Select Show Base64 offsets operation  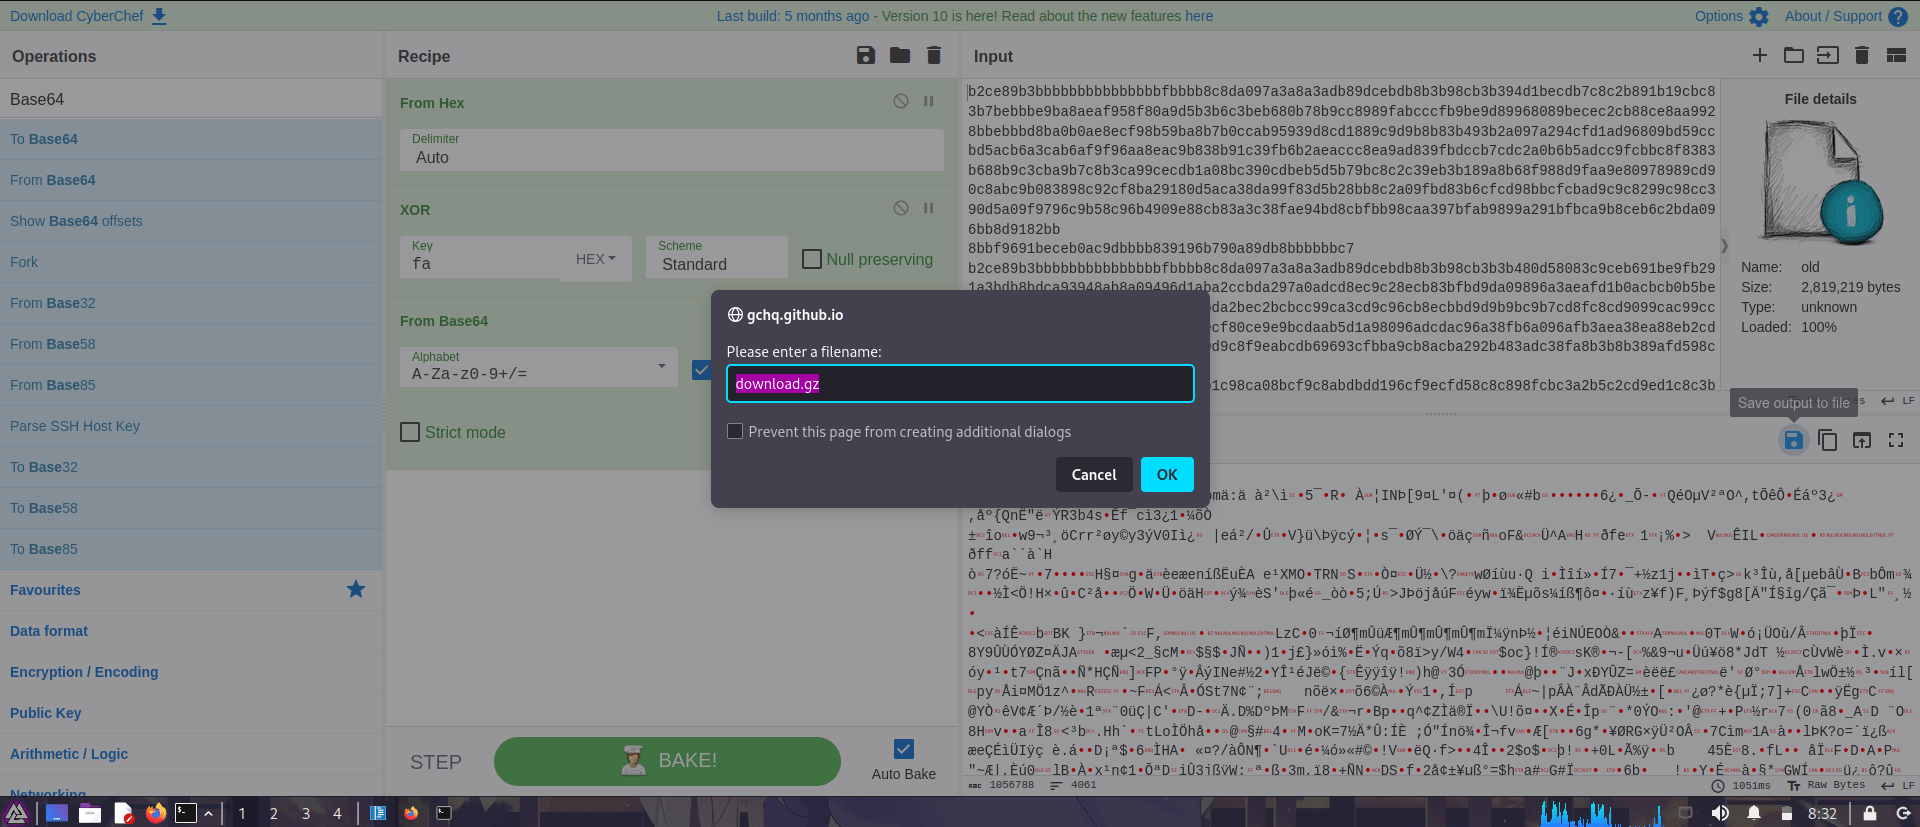point(191,221)
